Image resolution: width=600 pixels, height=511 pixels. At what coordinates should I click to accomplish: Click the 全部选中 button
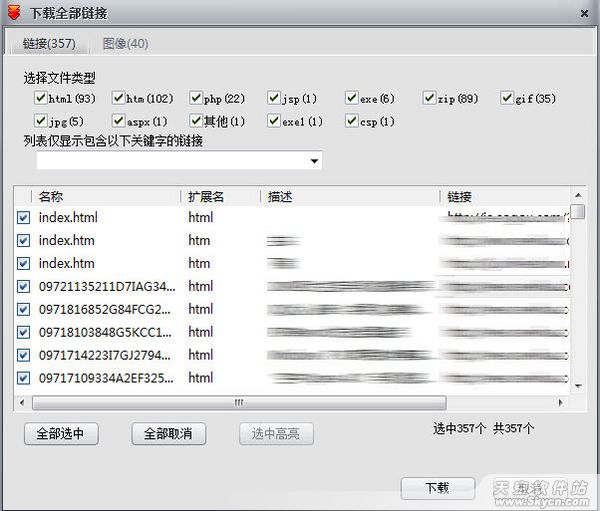(x=66, y=433)
